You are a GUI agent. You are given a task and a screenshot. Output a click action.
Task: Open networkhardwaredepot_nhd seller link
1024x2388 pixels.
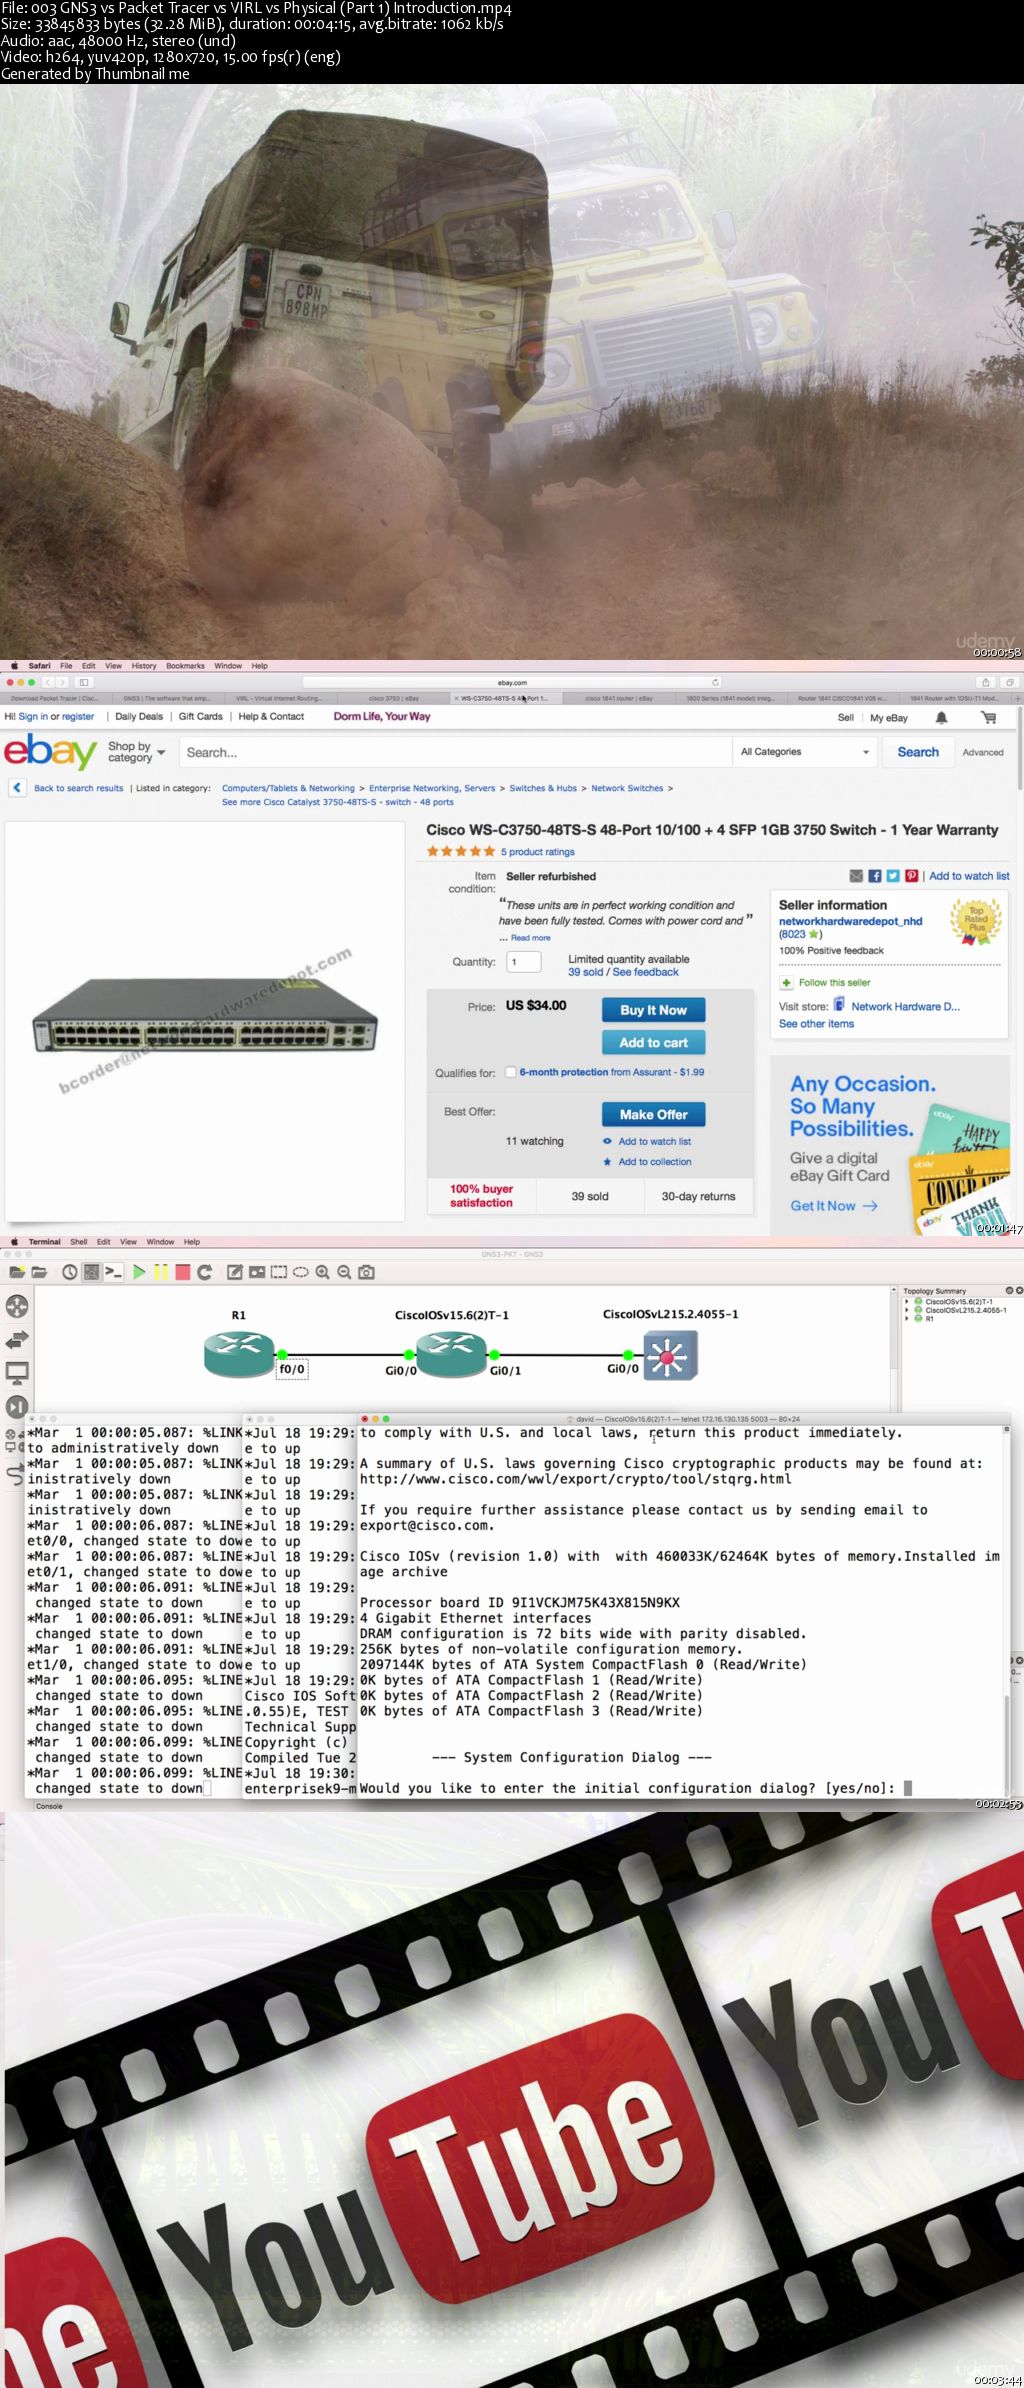[x=850, y=921]
